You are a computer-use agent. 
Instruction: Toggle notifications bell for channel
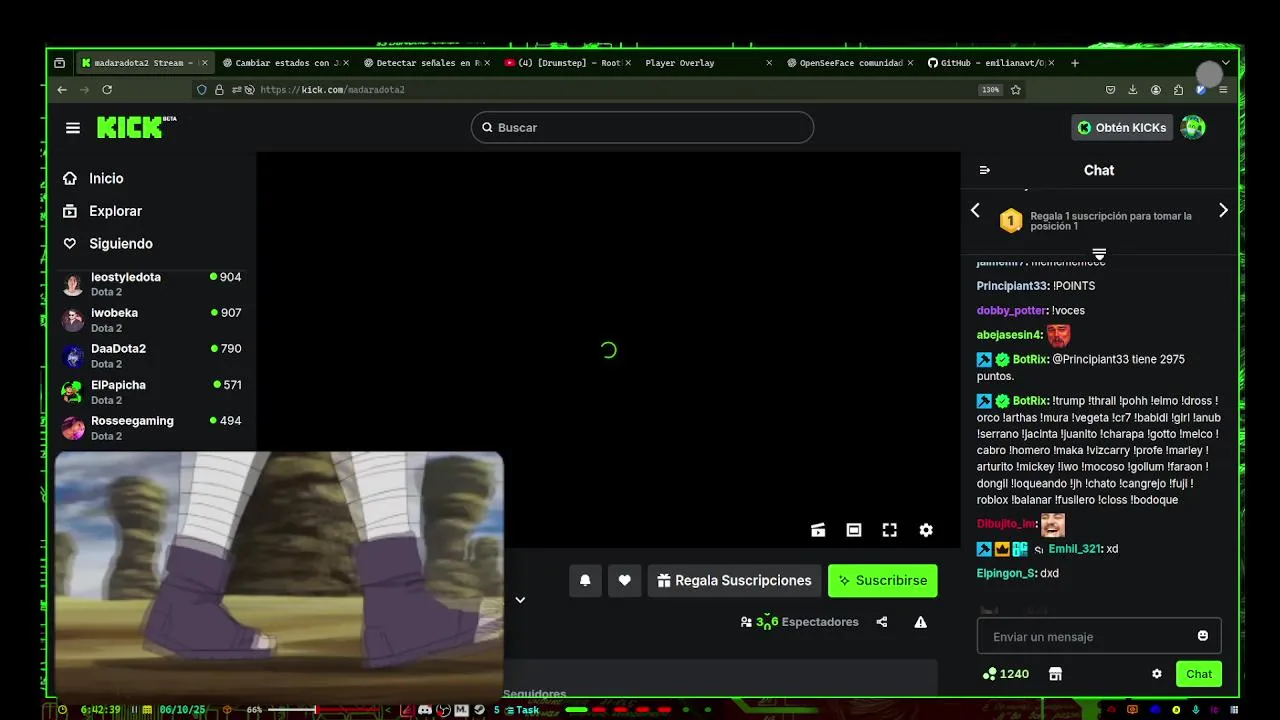coord(585,580)
